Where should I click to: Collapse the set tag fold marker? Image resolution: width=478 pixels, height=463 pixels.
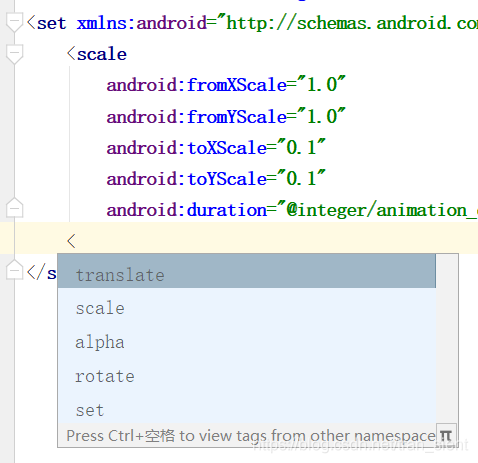(15, 22)
